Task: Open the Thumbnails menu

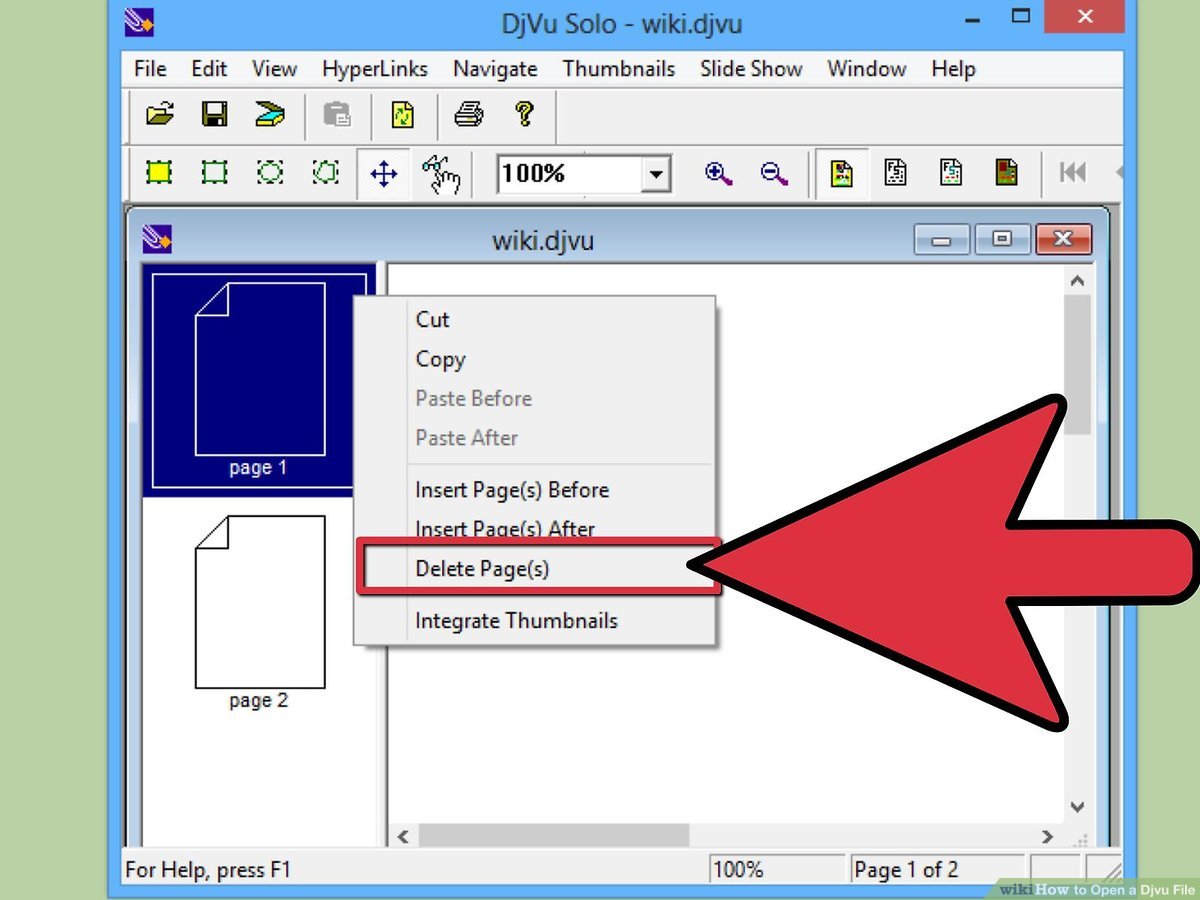Action: point(618,69)
